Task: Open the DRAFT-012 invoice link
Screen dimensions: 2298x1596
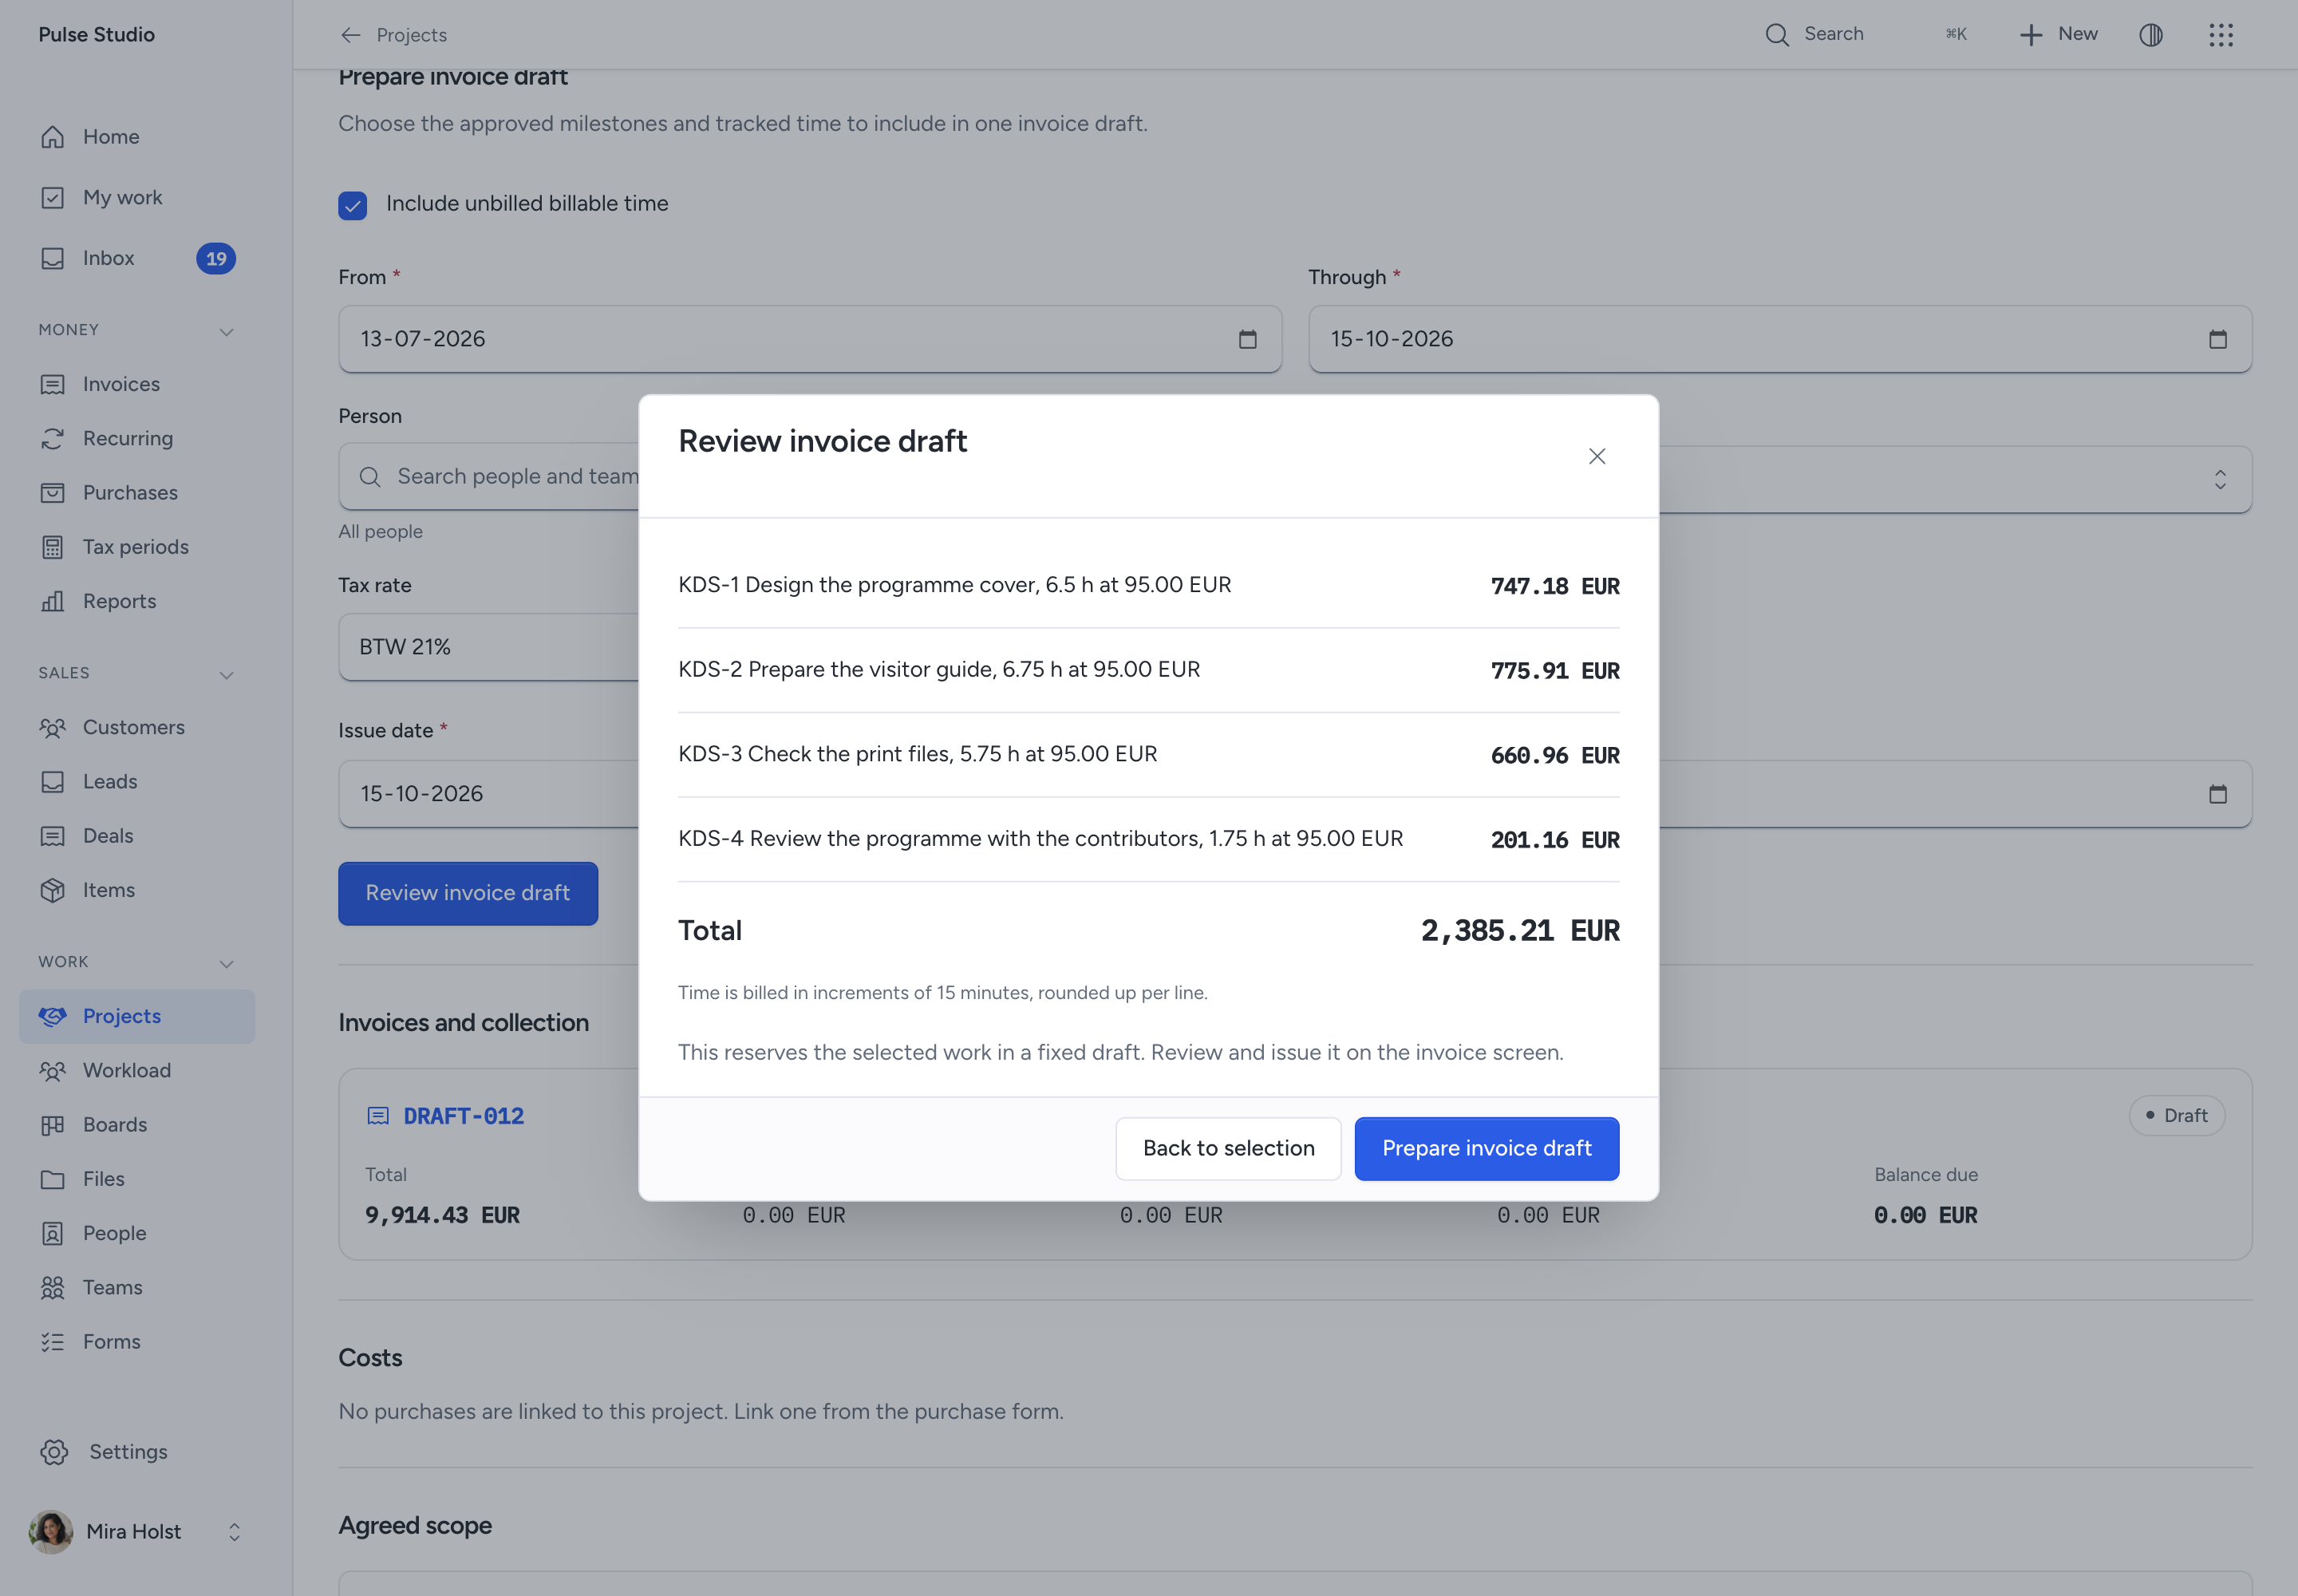Action: 463,1116
